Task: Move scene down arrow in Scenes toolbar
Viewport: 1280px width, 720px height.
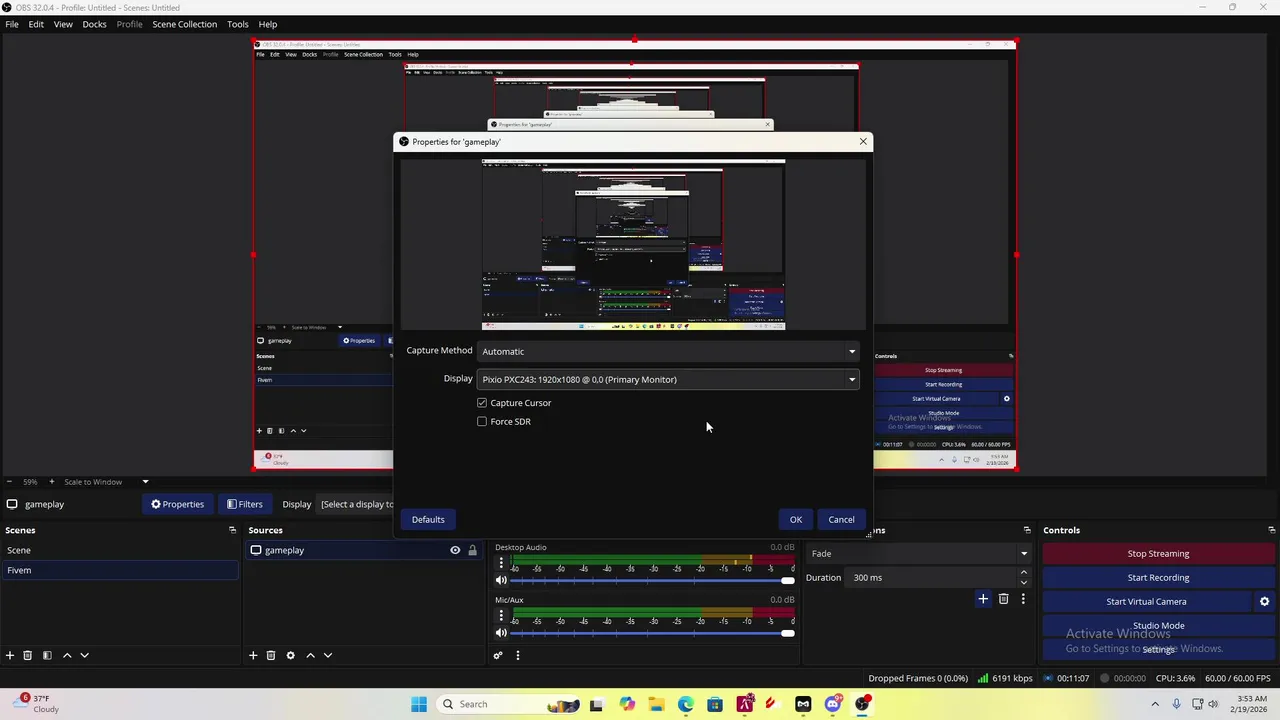Action: point(84,655)
